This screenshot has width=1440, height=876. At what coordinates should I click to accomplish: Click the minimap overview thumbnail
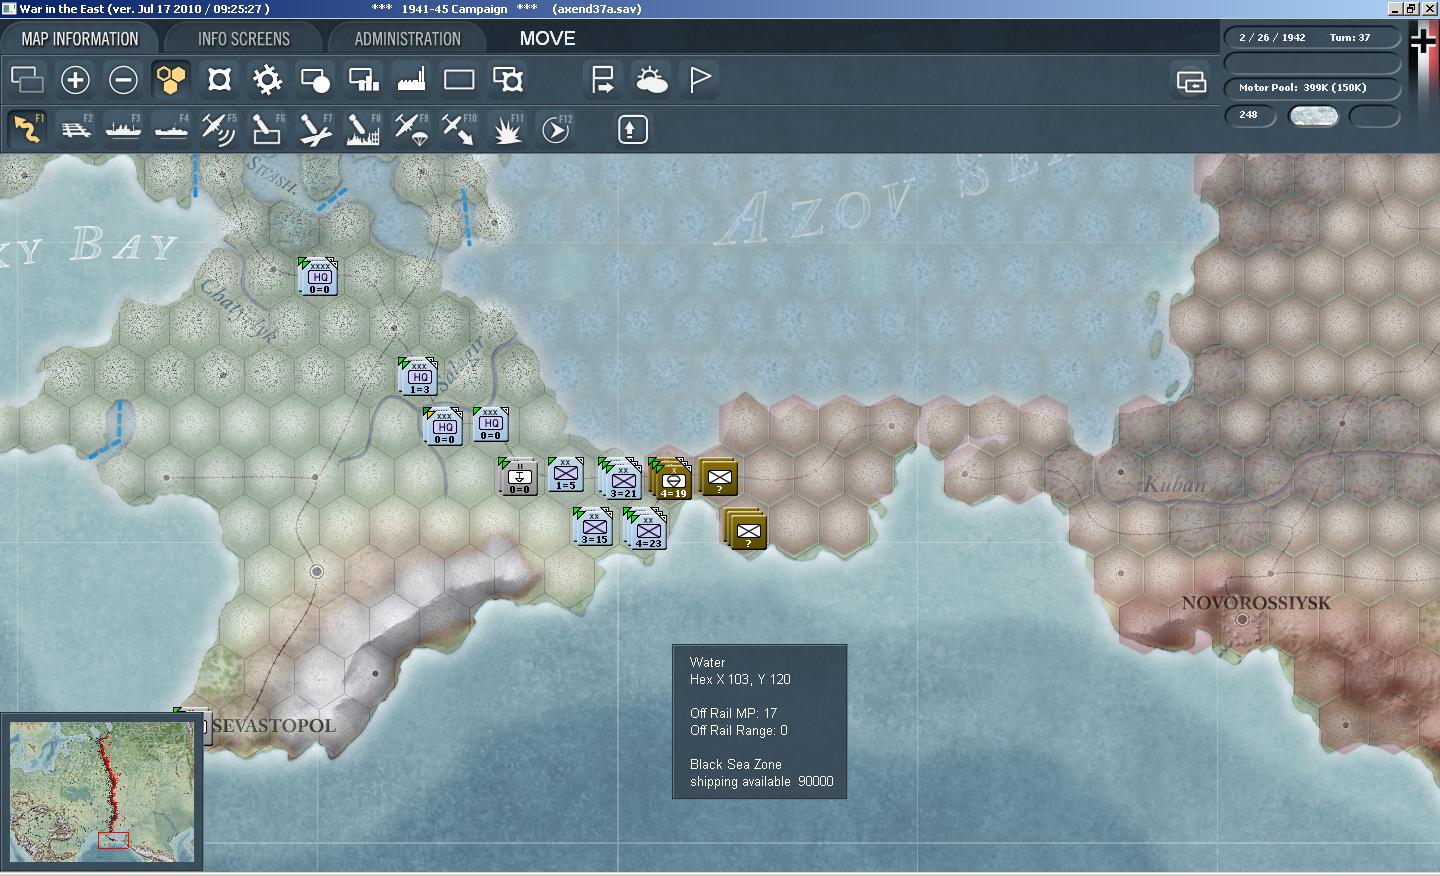click(102, 792)
